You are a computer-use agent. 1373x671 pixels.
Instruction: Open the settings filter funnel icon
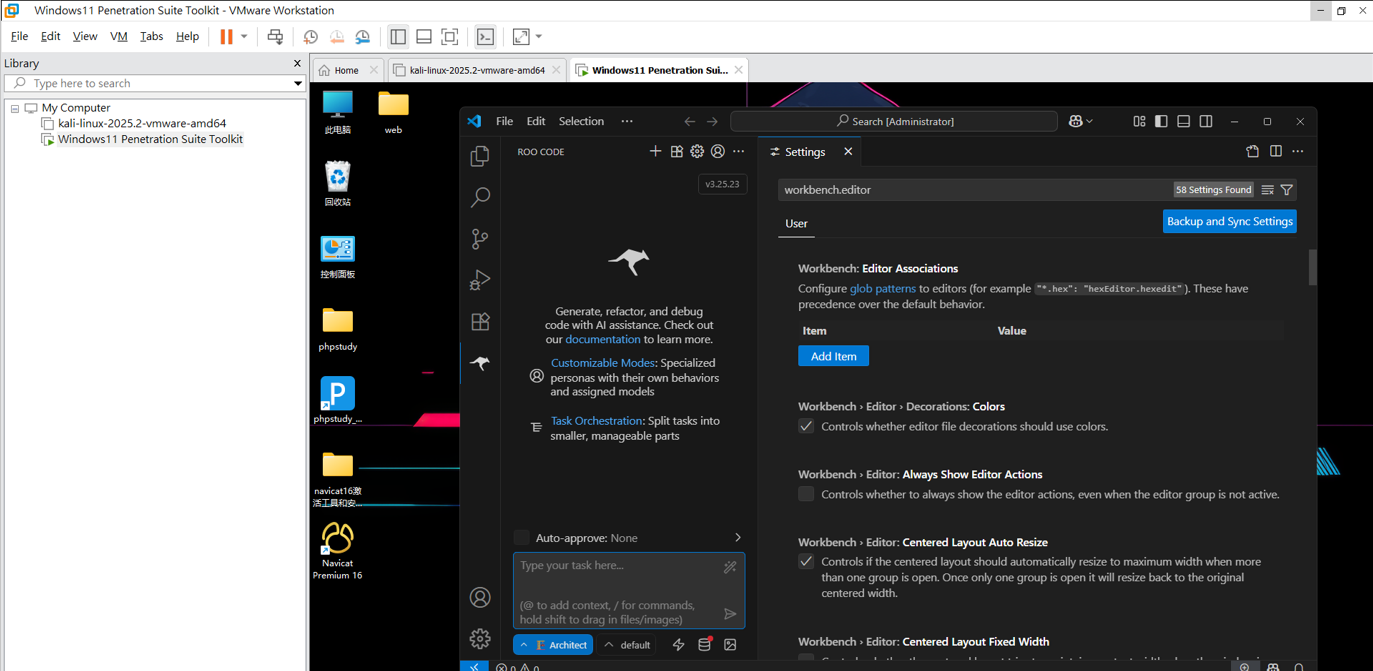click(x=1287, y=190)
